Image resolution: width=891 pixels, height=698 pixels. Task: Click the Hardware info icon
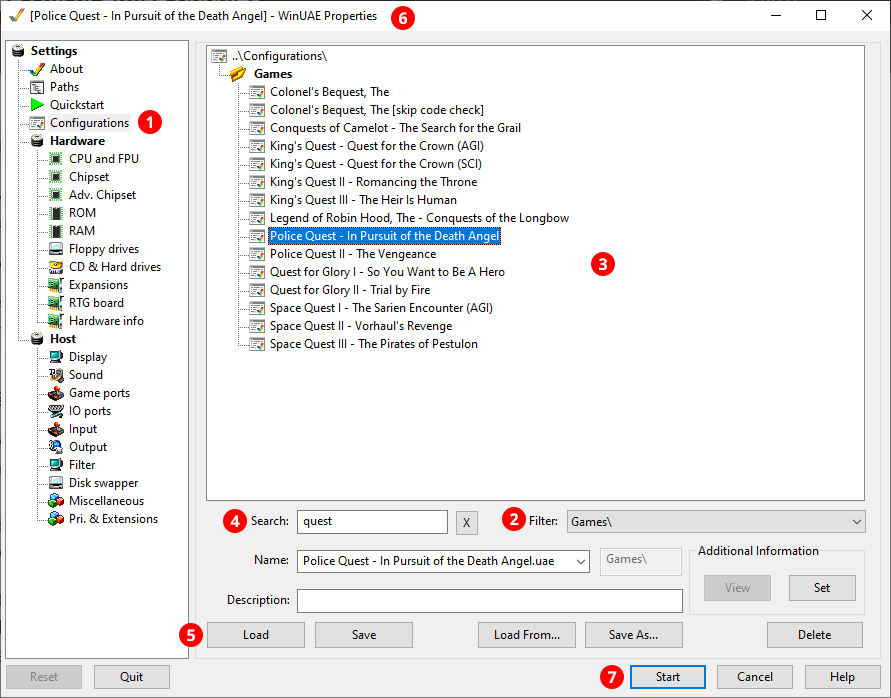pyautogui.click(x=56, y=321)
